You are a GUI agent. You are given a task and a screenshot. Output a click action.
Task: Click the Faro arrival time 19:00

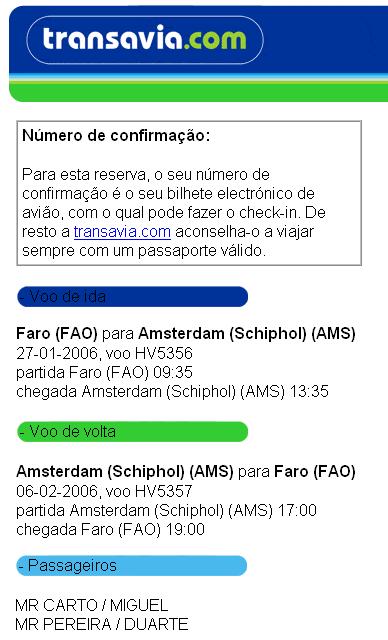pos(185,529)
